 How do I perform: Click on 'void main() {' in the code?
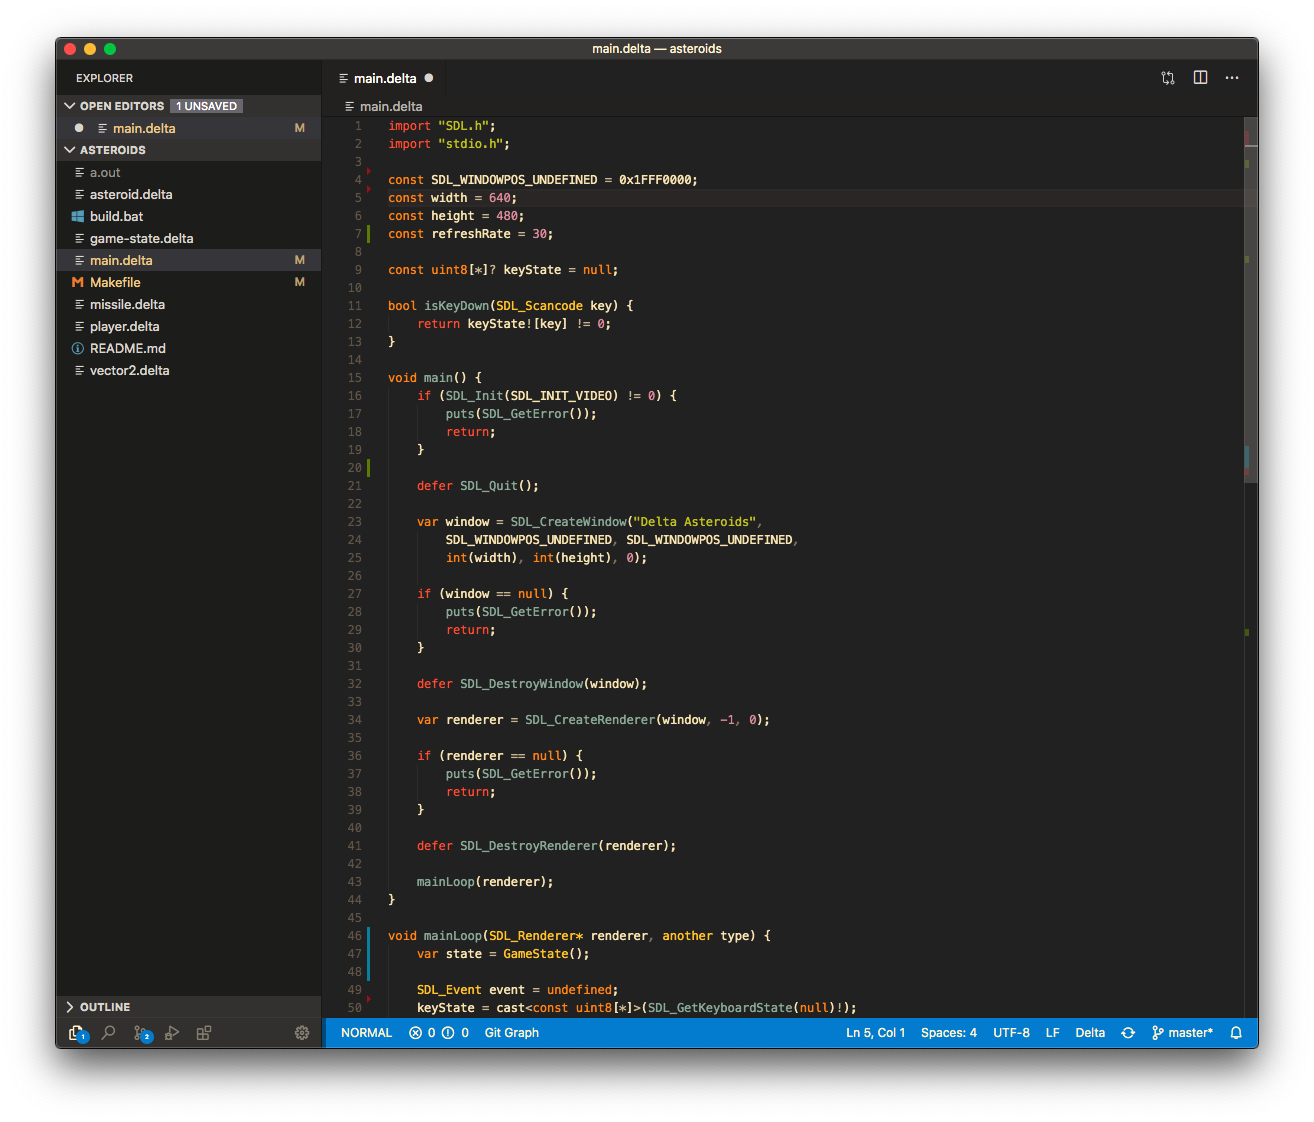pos(435,378)
